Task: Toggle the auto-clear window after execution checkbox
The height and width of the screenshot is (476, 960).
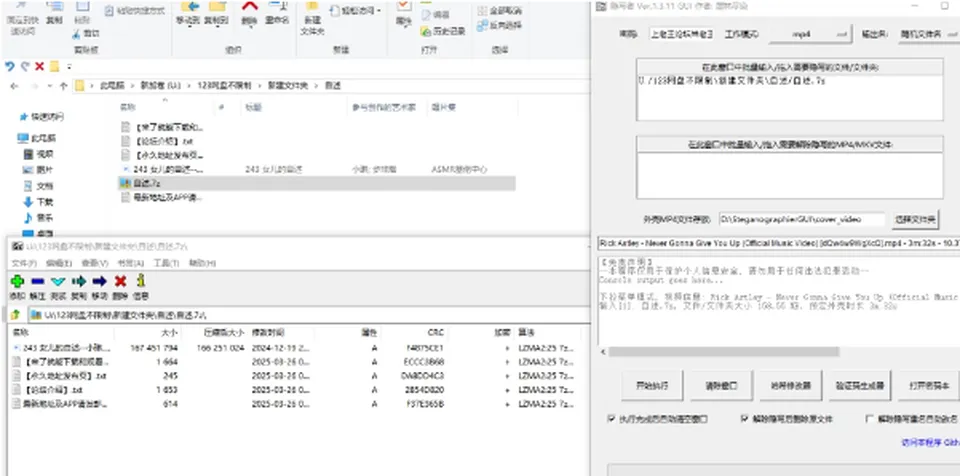Action: point(611,419)
